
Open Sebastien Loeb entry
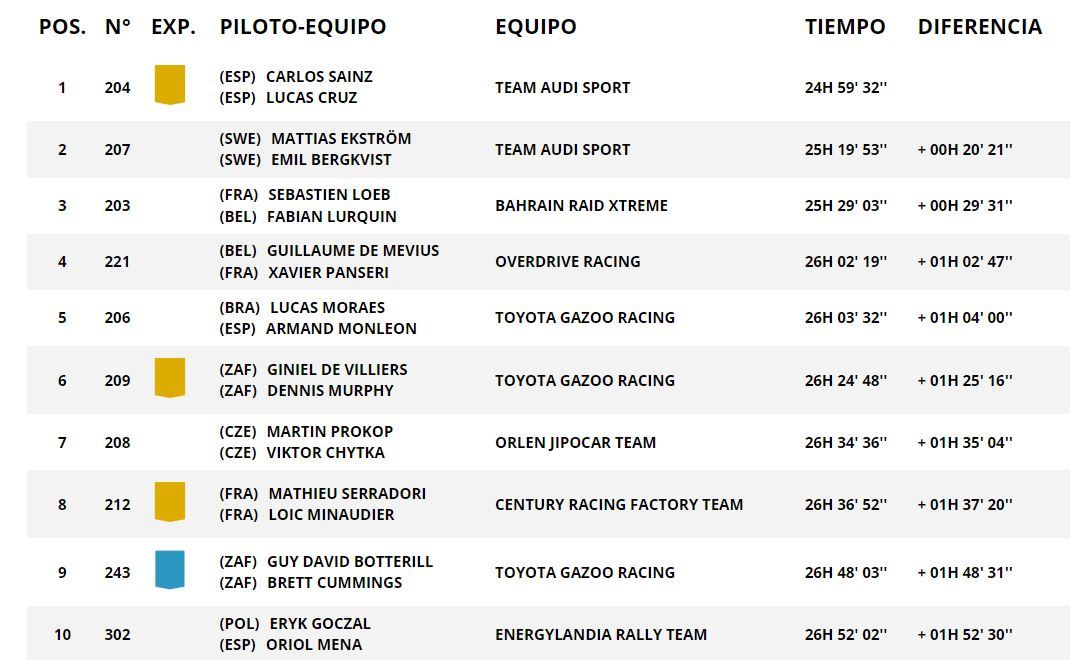(329, 195)
